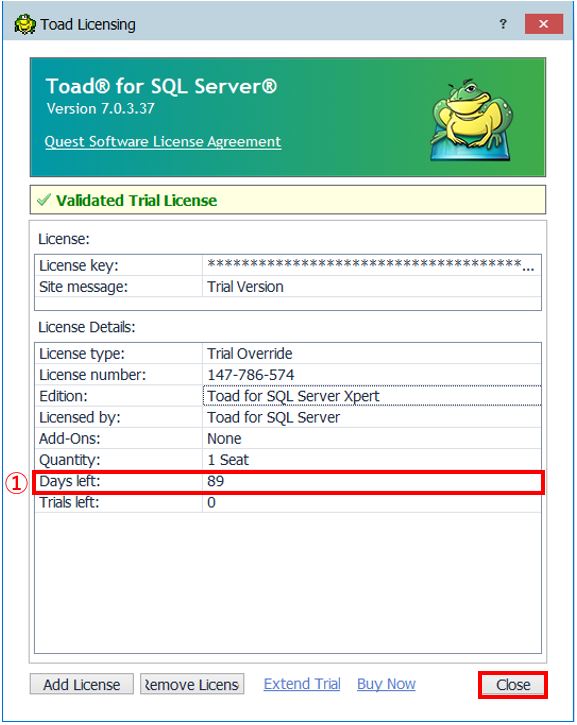This screenshot has height=725, width=577.
Task: Close the Toad Licensing window with X
Action: pyautogui.click(x=544, y=24)
